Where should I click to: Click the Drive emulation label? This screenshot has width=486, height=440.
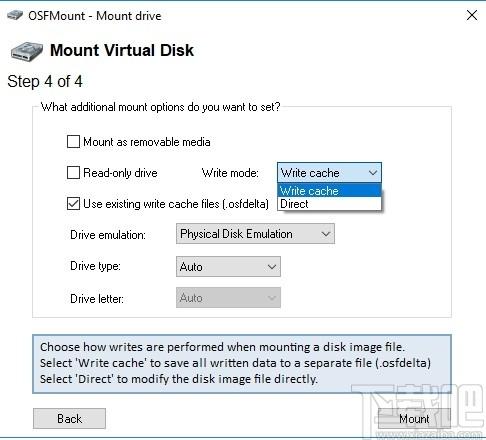point(108,235)
